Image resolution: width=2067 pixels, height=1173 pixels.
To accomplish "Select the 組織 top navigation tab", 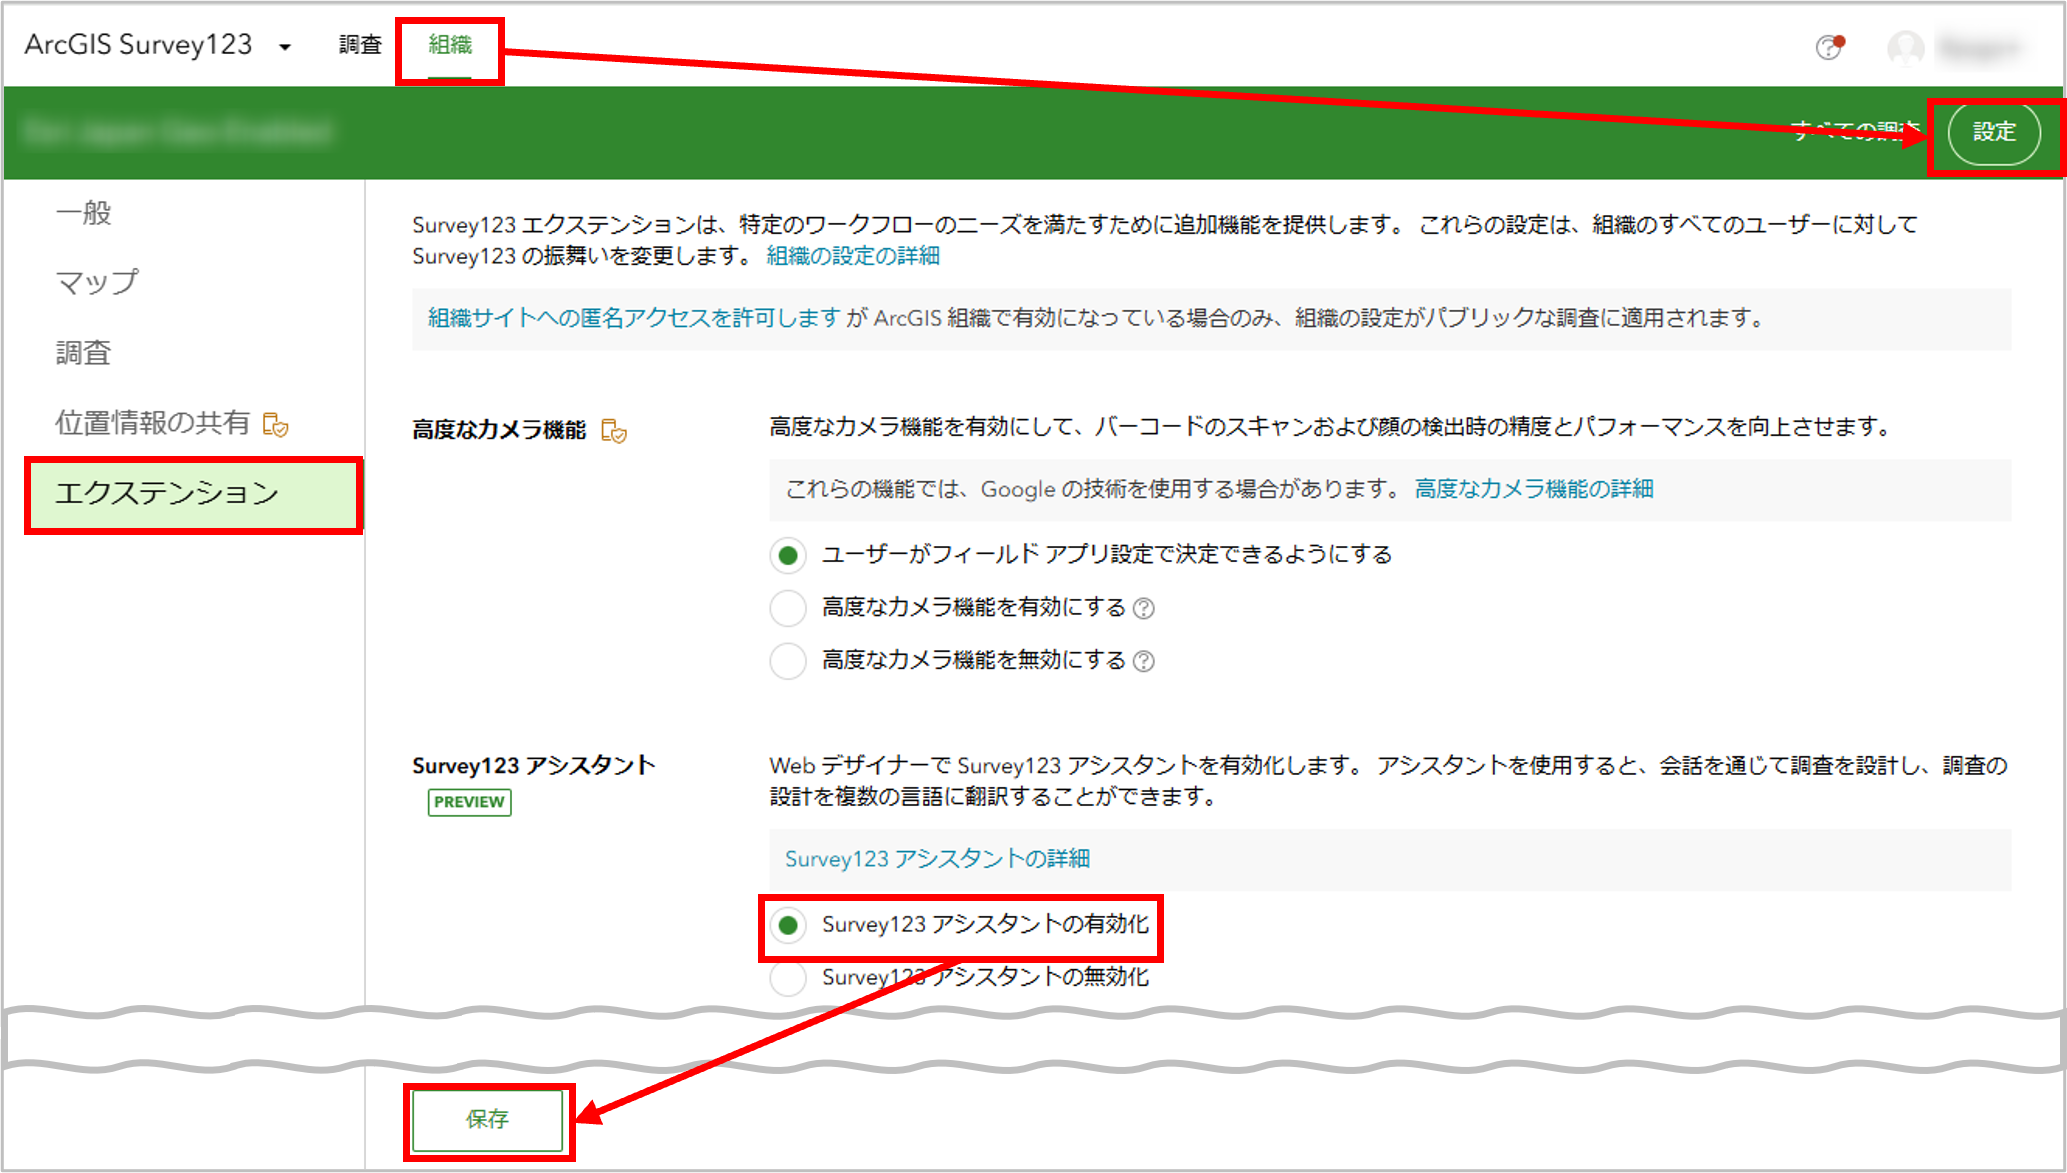I will pos(450,45).
